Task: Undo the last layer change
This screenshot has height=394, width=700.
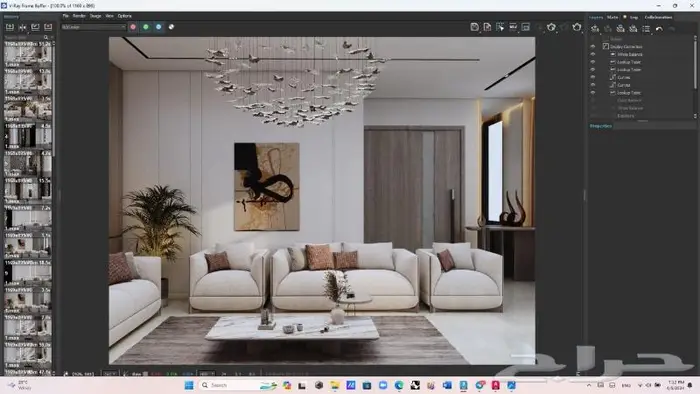Action: (x=659, y=29)
